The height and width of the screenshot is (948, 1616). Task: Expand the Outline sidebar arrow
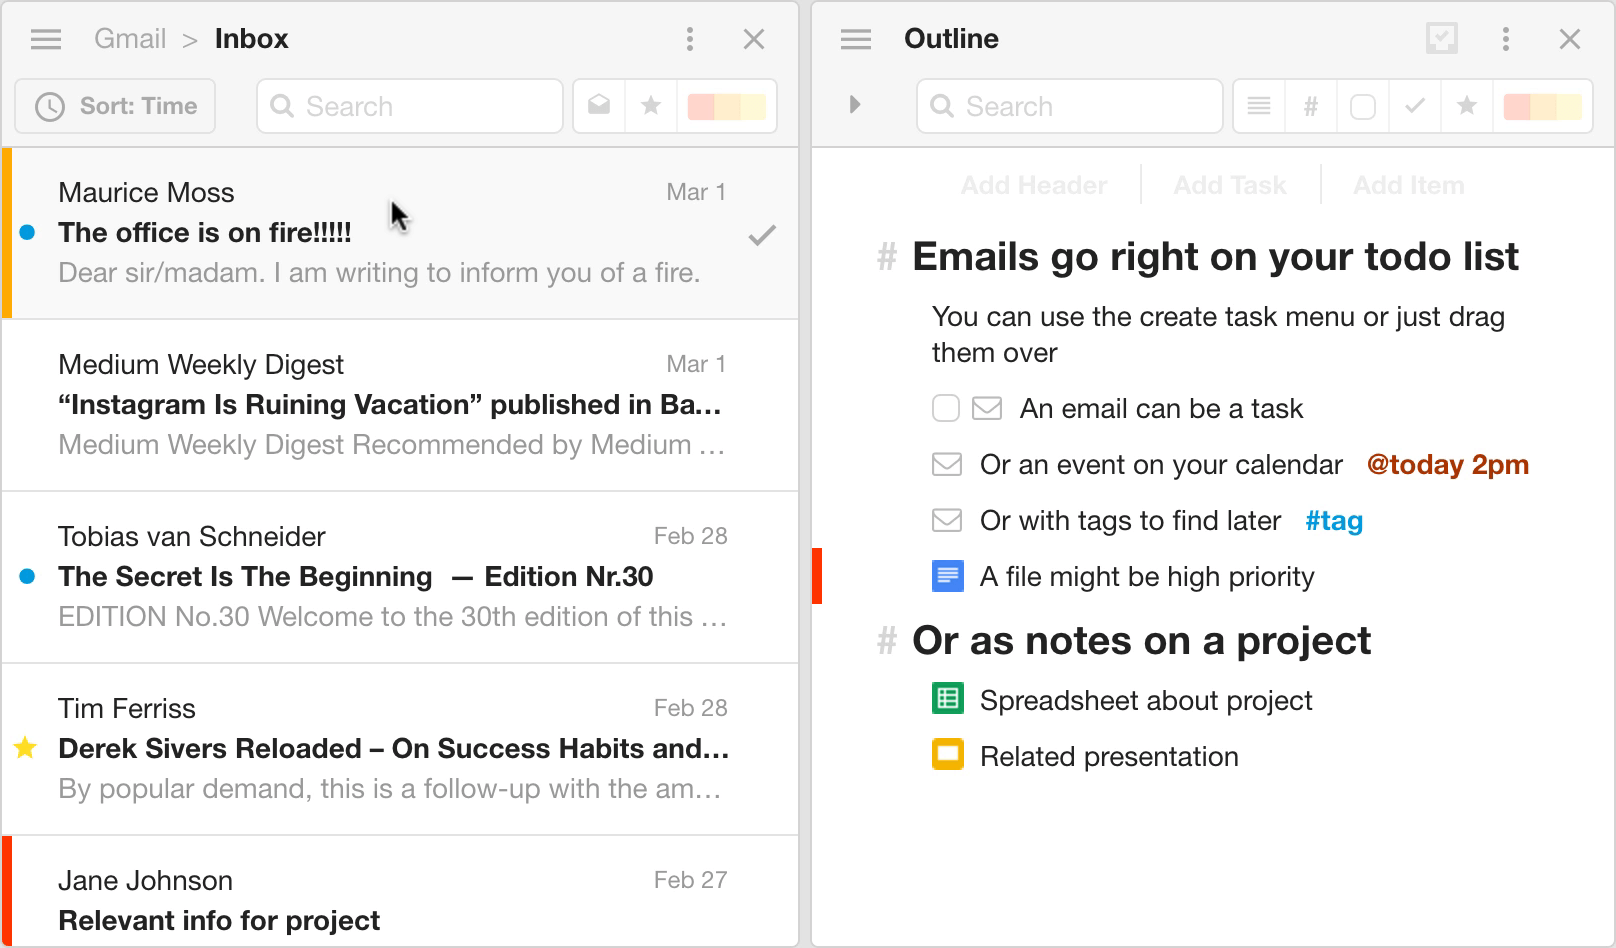point(854,104)
